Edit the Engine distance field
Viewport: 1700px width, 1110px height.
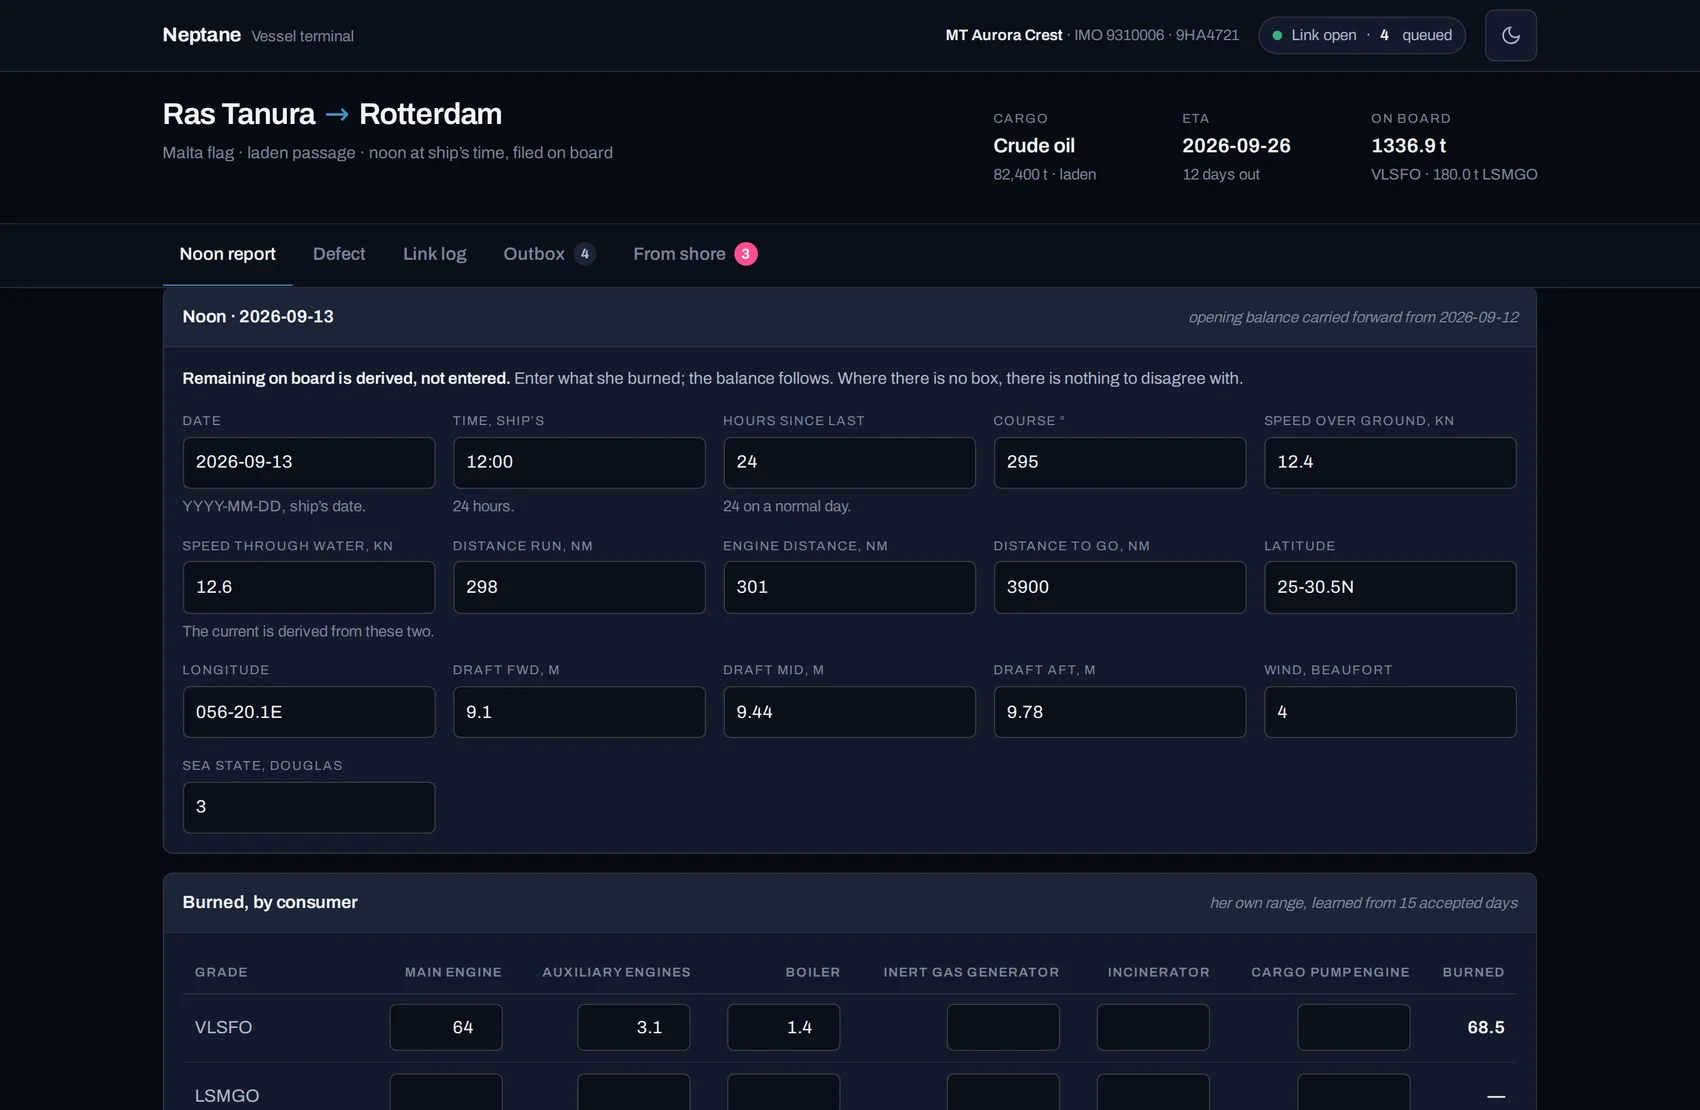(x=849, y=587)
